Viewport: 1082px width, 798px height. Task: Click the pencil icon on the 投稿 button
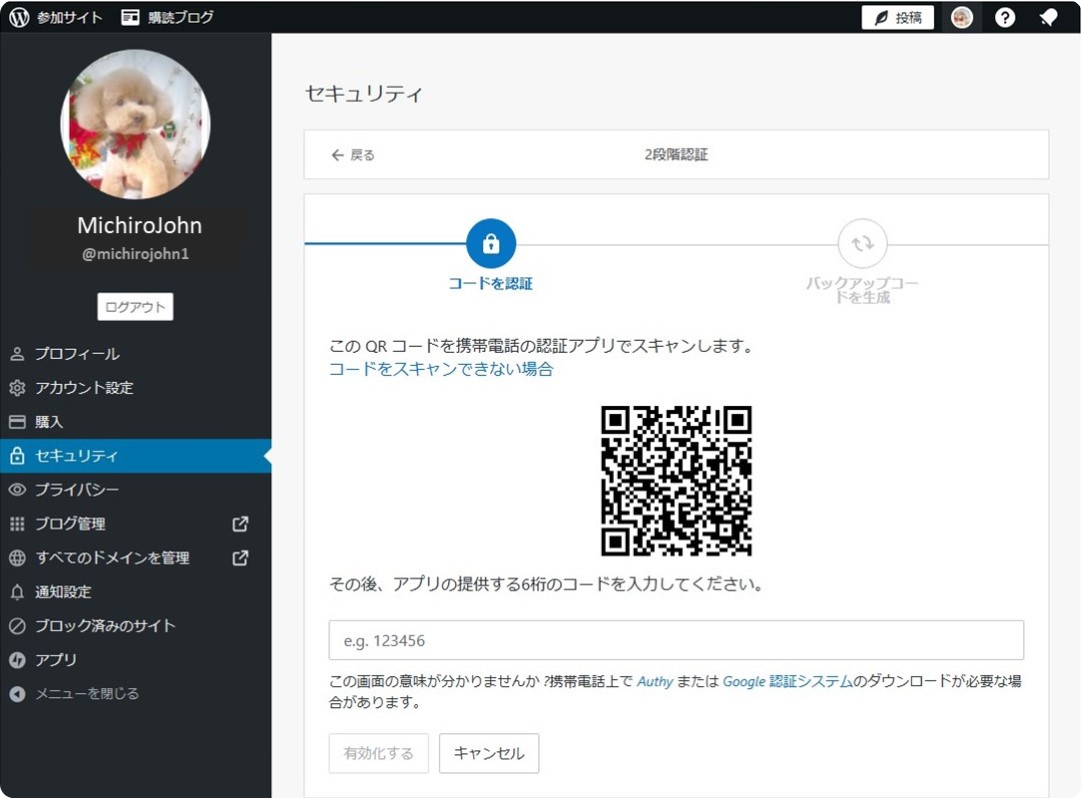[x=879, y=17]
